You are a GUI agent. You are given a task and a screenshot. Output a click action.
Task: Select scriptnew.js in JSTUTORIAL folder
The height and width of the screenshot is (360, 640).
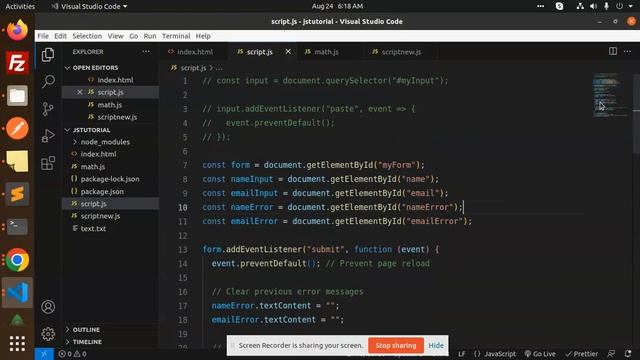[111, 216]
